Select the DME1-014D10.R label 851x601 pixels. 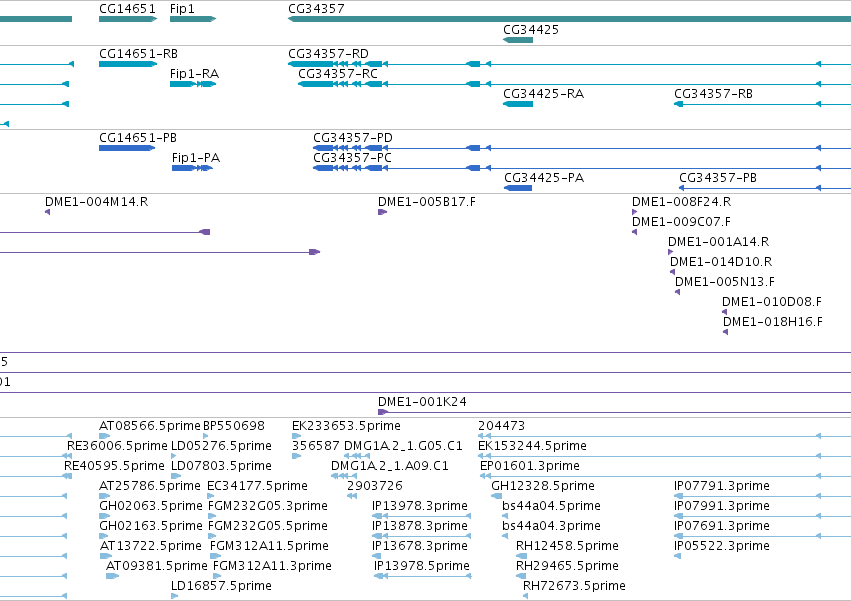pos(721,262)
